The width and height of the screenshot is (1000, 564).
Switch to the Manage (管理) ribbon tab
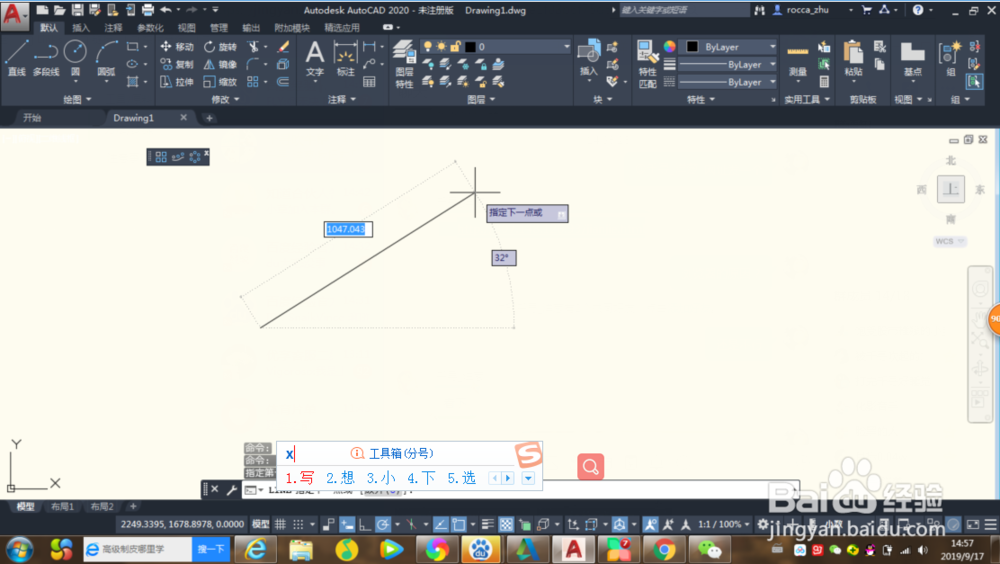click(219, 27)
